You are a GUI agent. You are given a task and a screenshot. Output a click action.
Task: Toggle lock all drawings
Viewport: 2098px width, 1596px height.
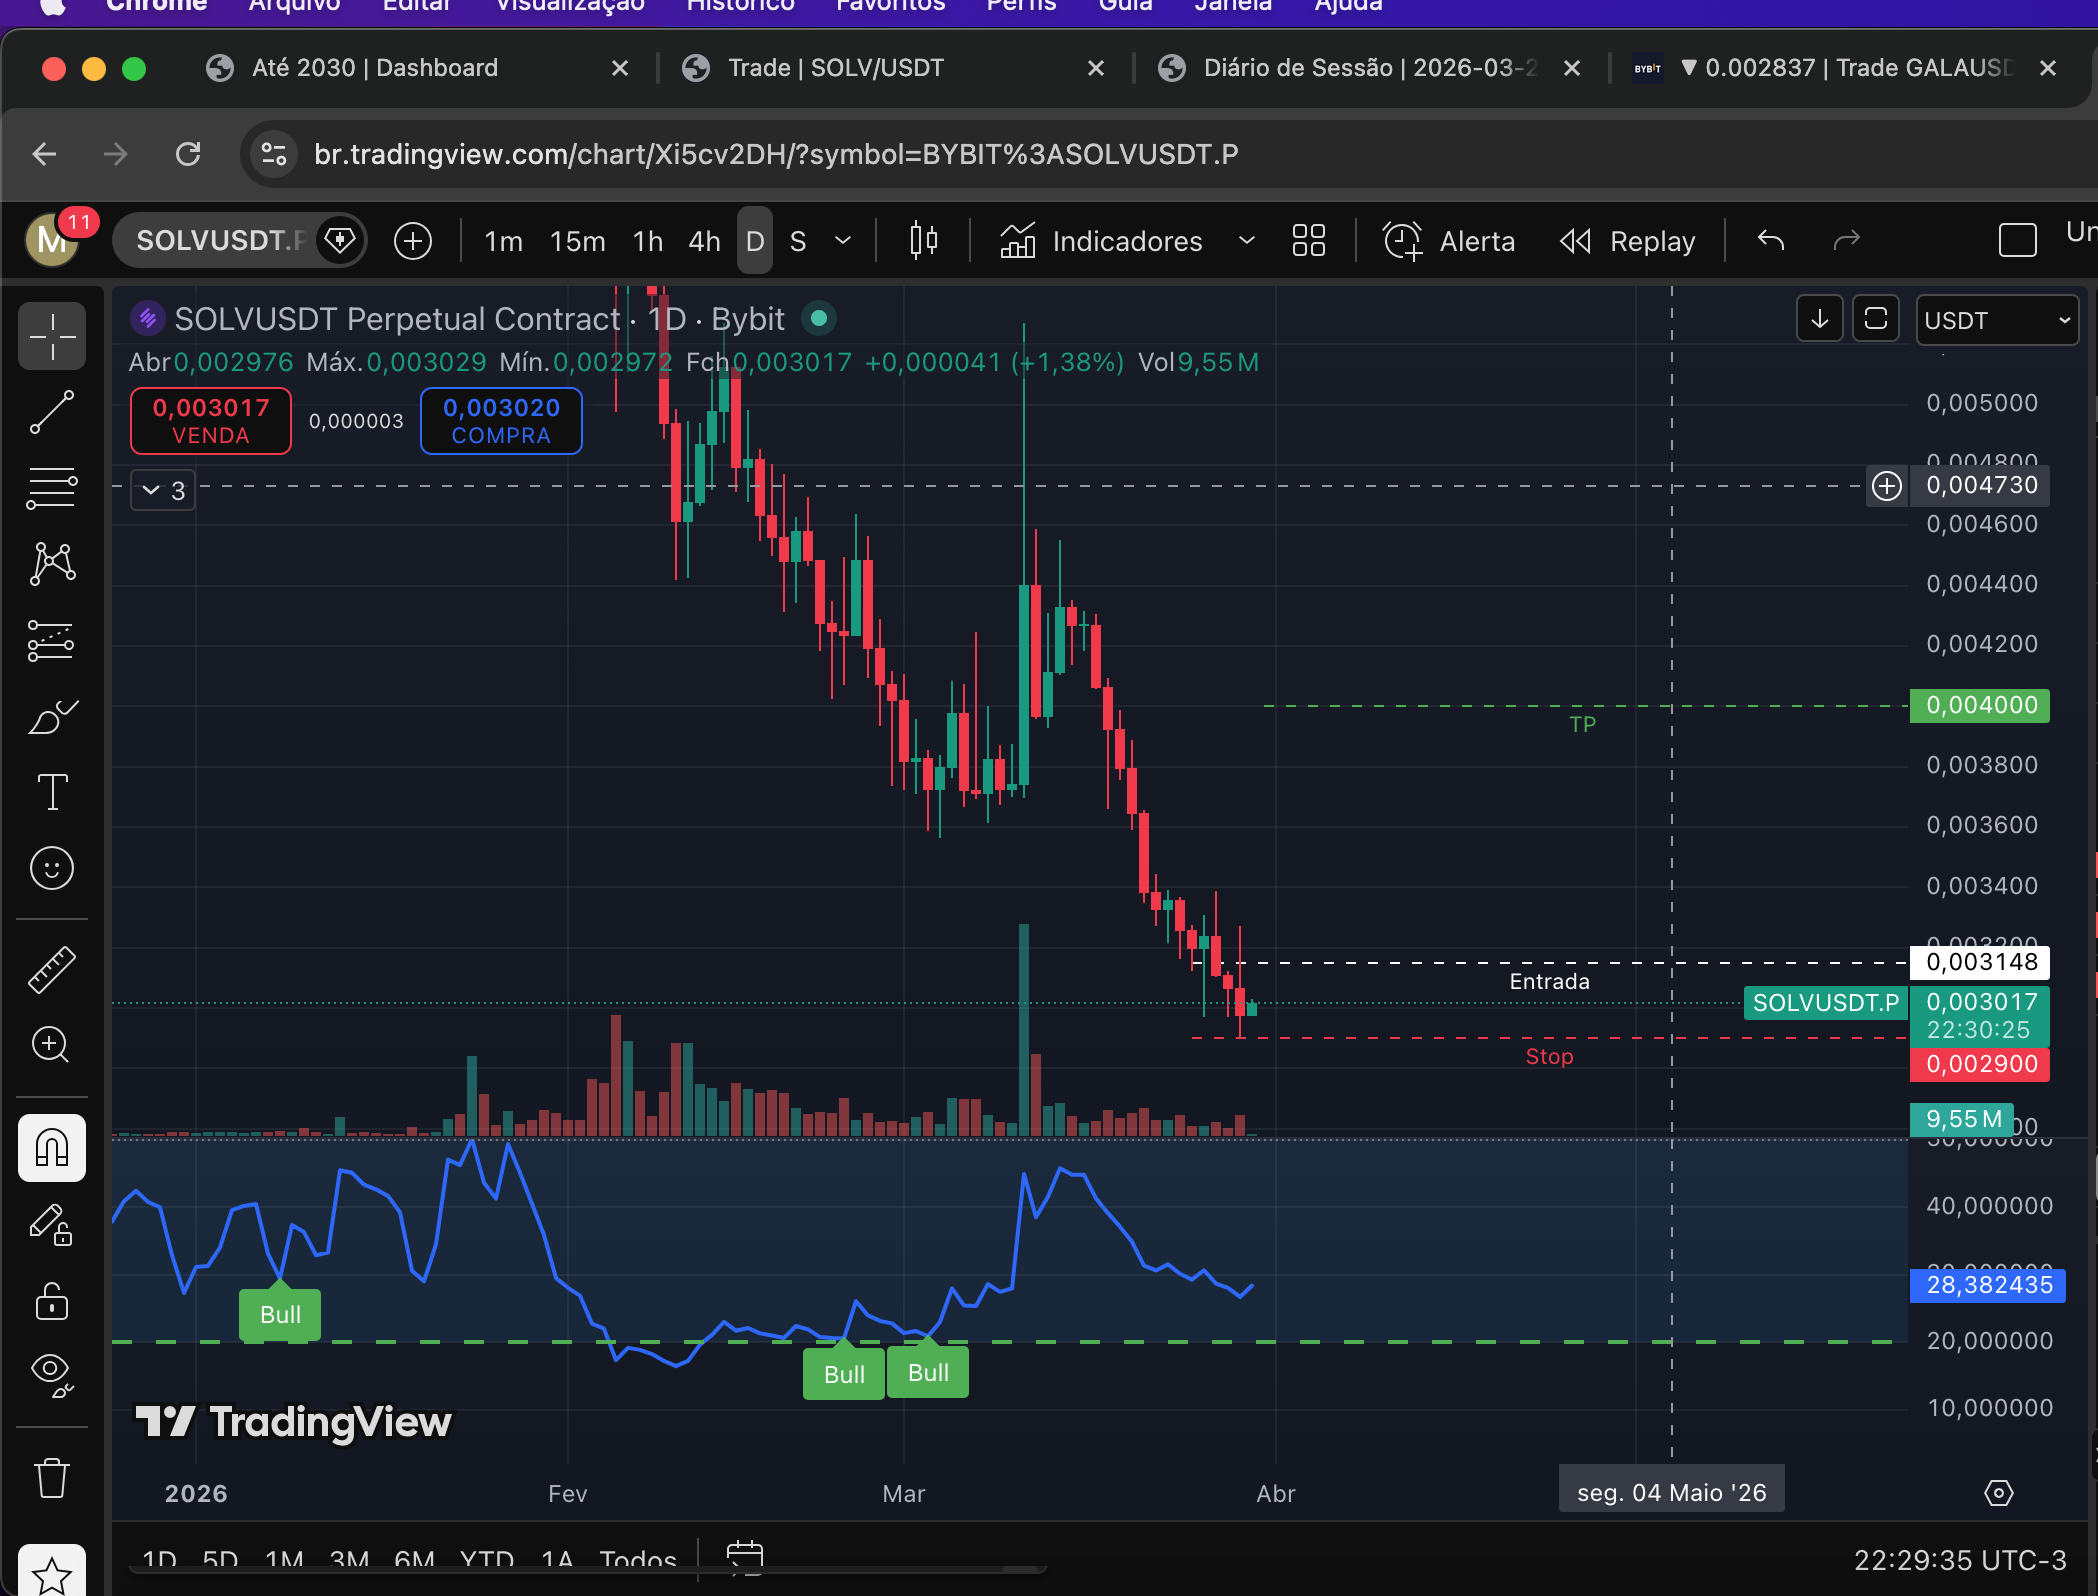click(52, 1302)
